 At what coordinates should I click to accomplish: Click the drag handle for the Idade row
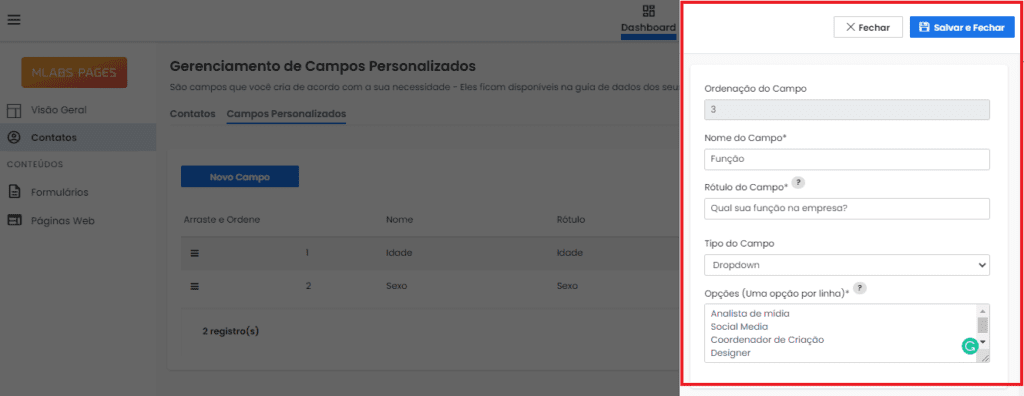pyautogui.click(x=195, y=253)
